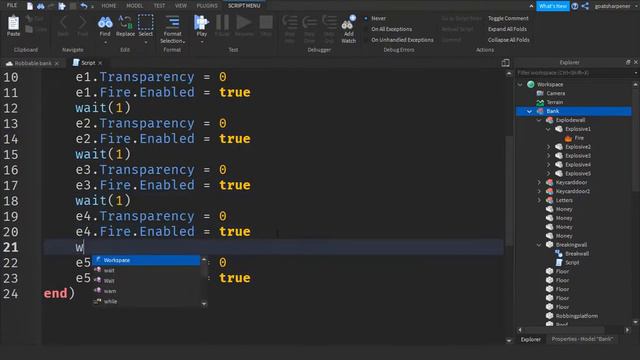Viewport: 640px width, 360px height.
Task: Click the help icon beside What's New
Action: point(575,6)
